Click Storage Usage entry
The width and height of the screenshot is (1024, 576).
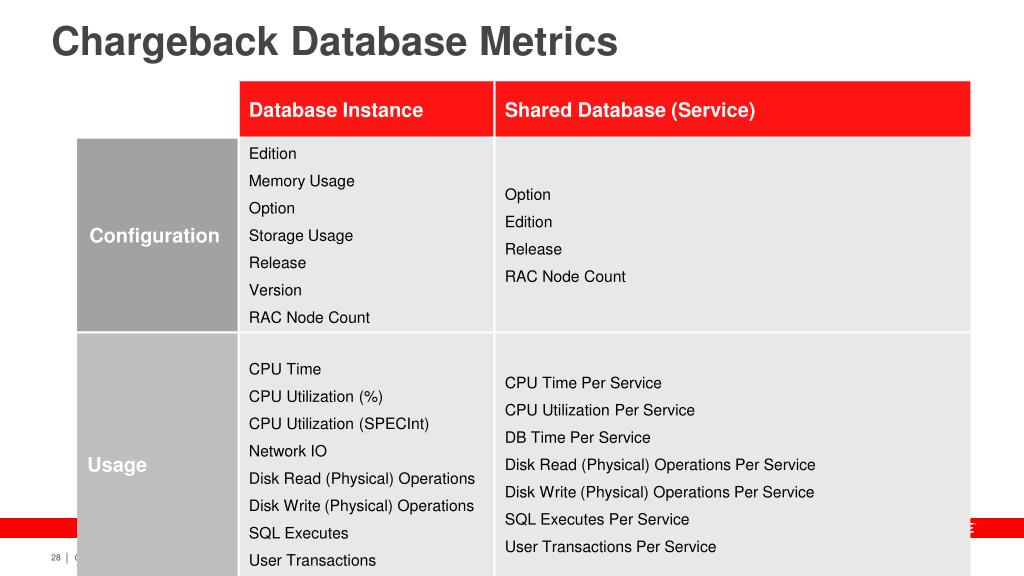click(x=300, y=236)
